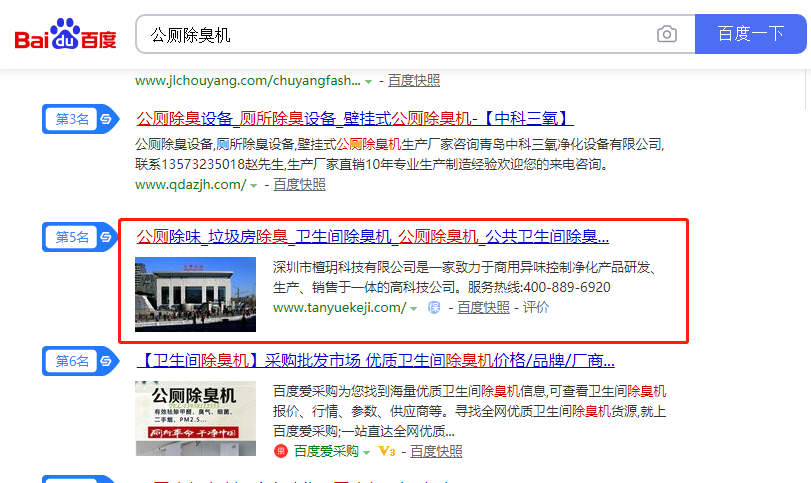Open 百度快照 for jlchouyang.com result

(x=414, y=81)
